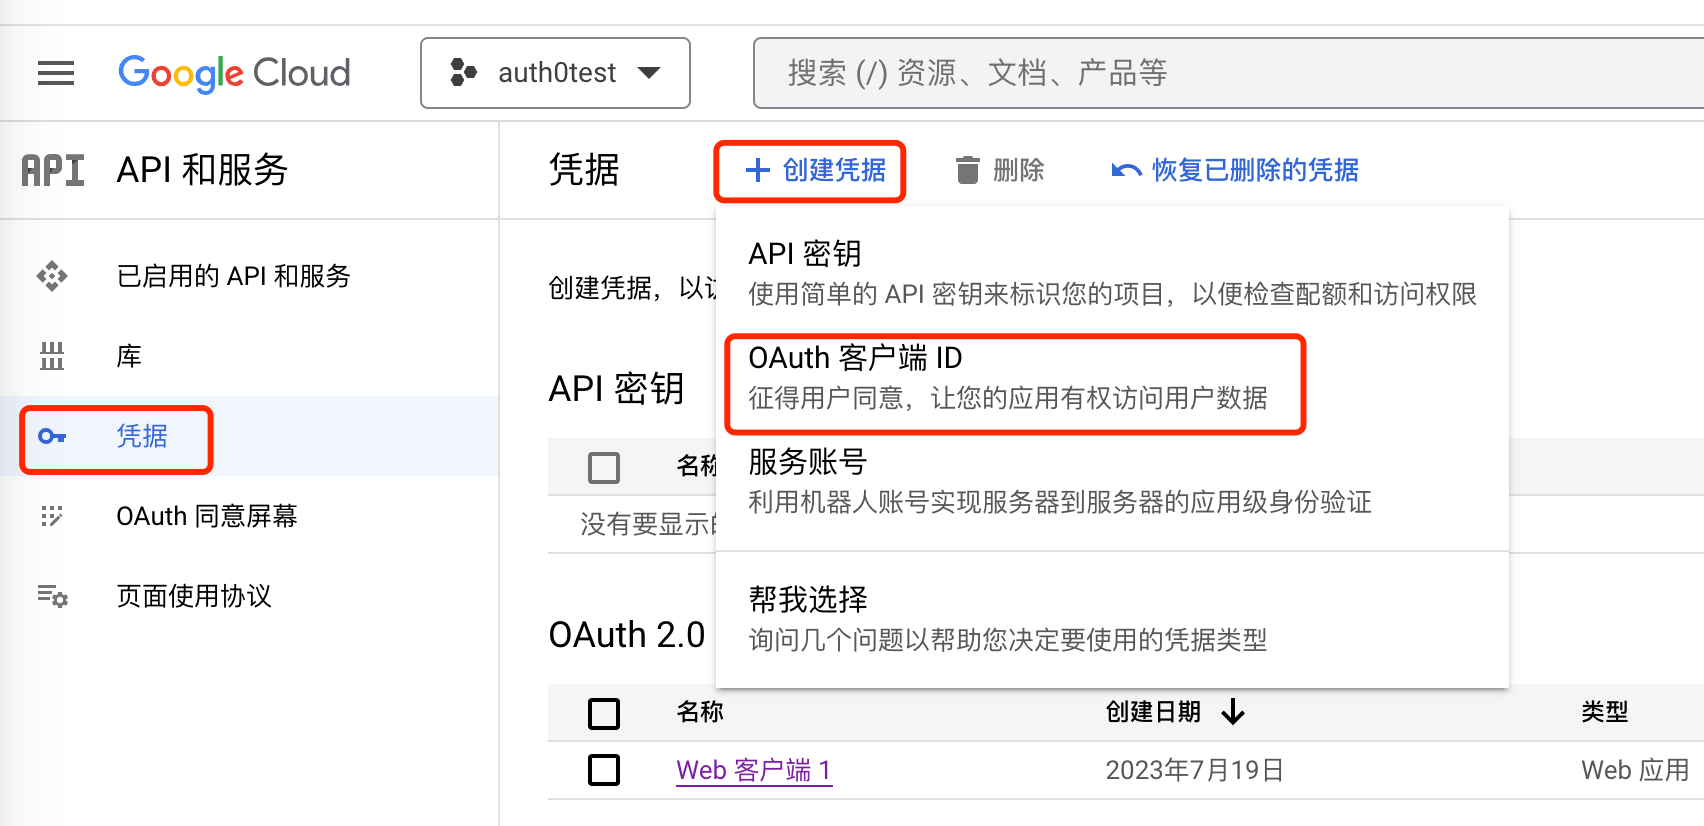Focus the 搜索 resources search field

point(1228,73)
